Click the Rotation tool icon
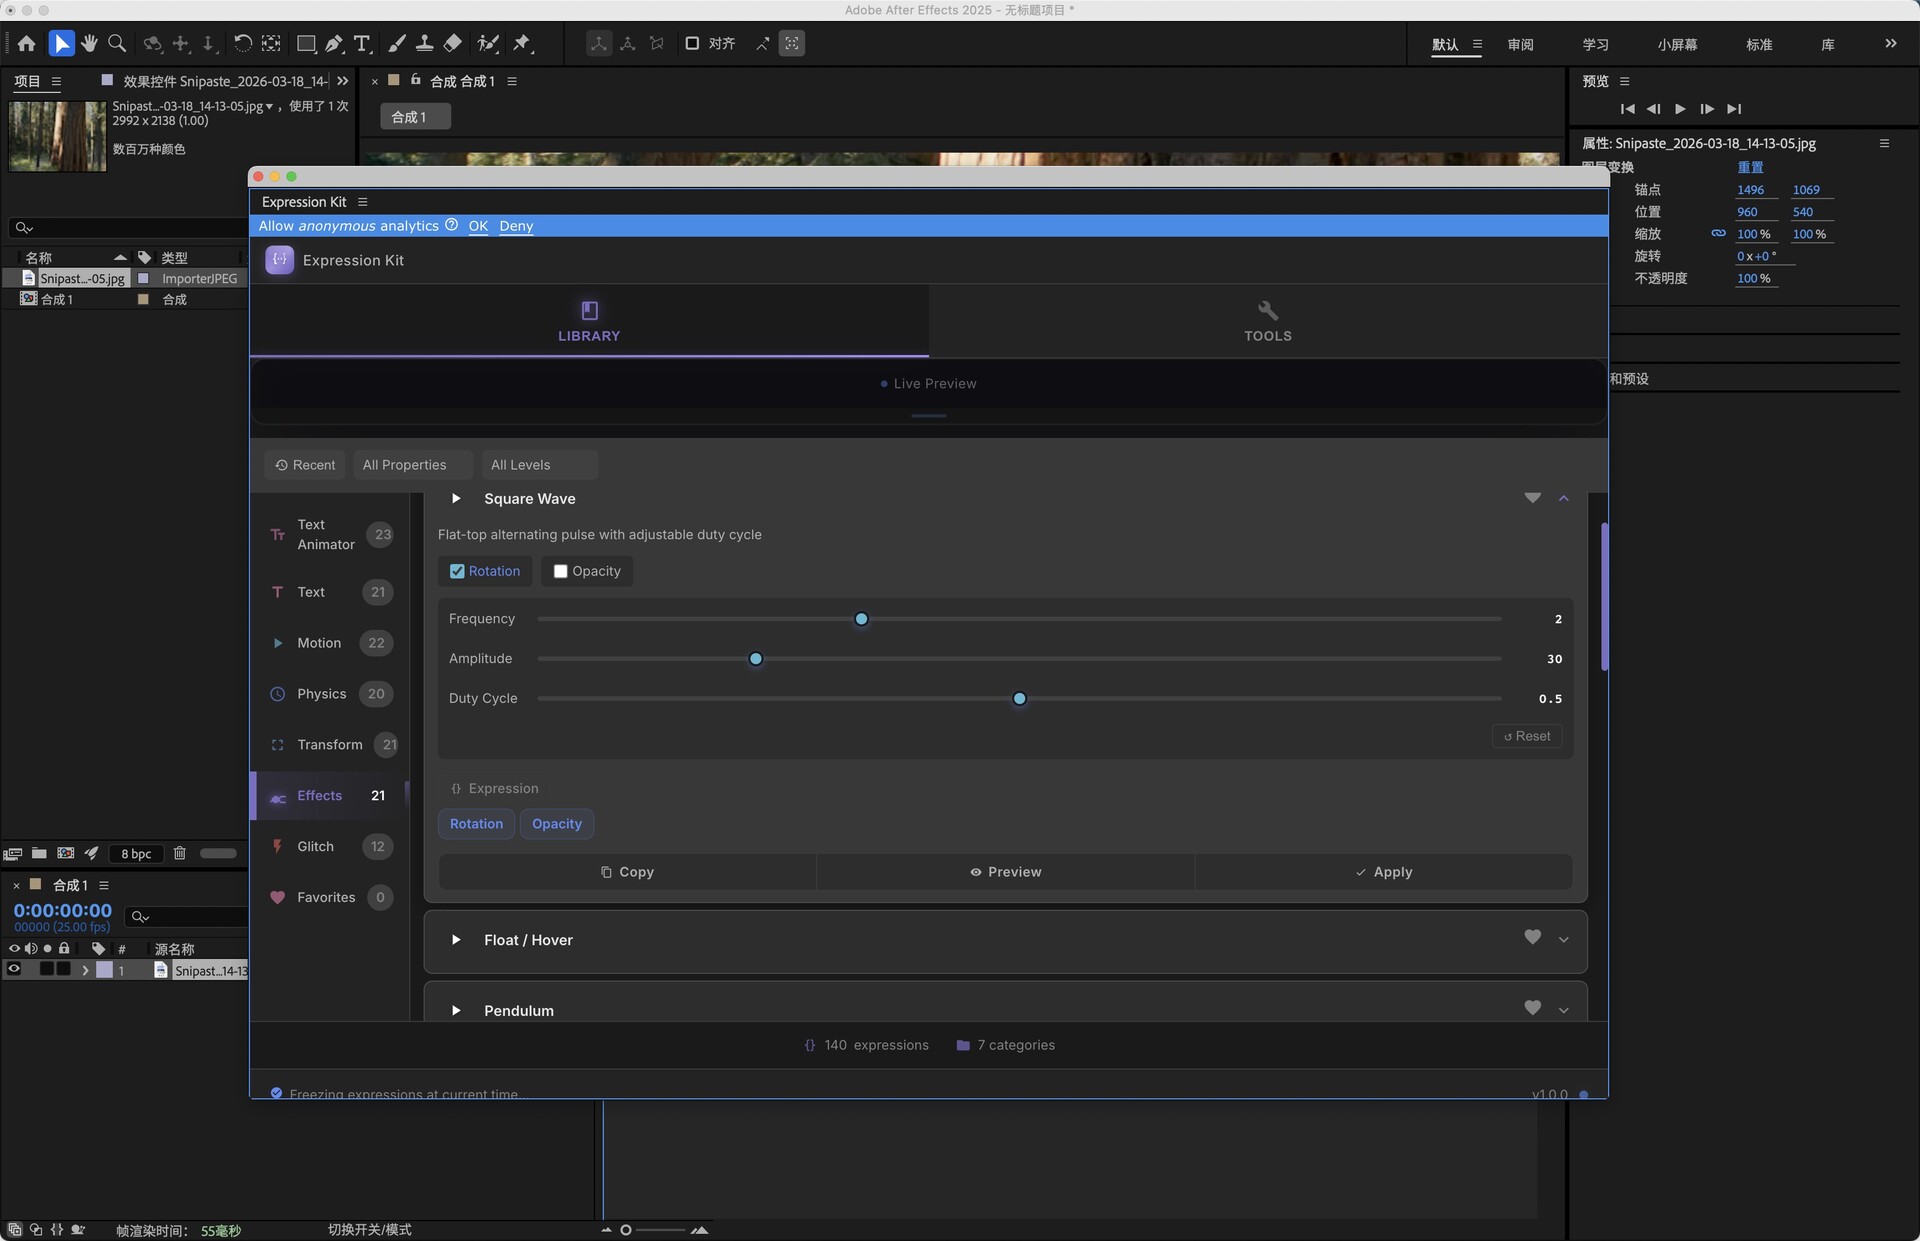The height and width of the screenshot is (1241, 1920). click(243, 43)
